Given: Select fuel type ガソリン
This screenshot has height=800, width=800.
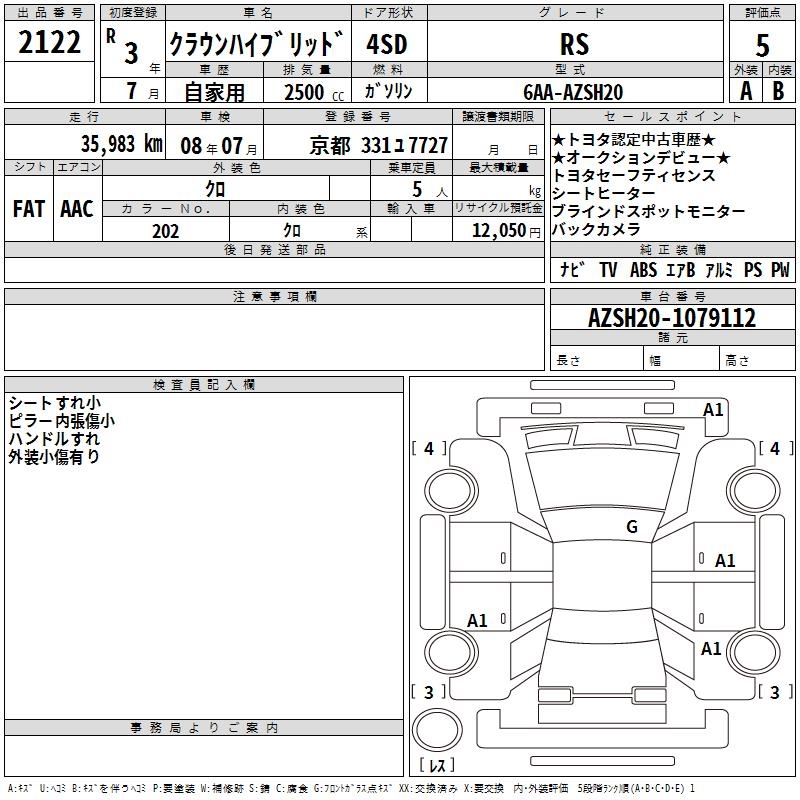Looking at the screenshot, I should click(388, 91).
